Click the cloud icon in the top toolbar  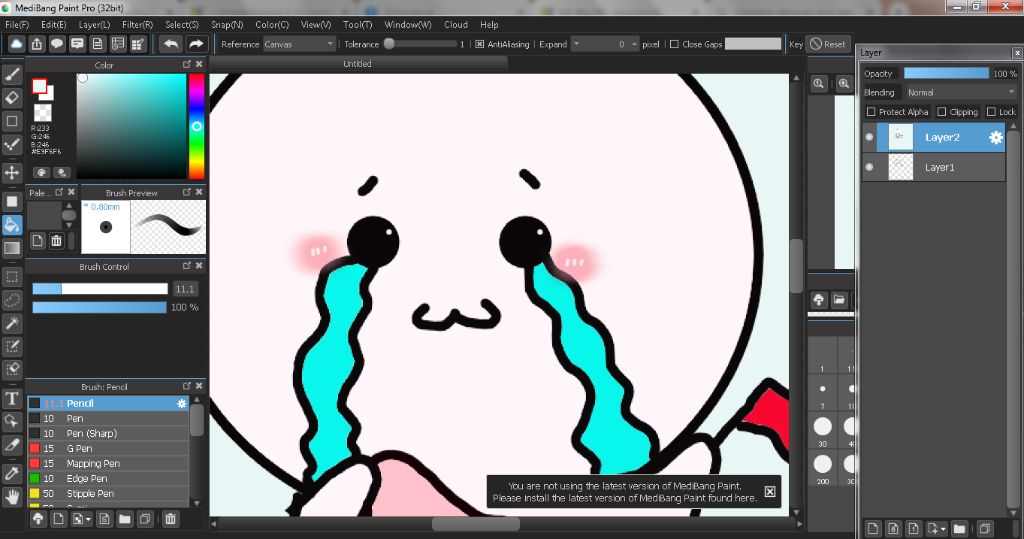(x=16, y=44)
